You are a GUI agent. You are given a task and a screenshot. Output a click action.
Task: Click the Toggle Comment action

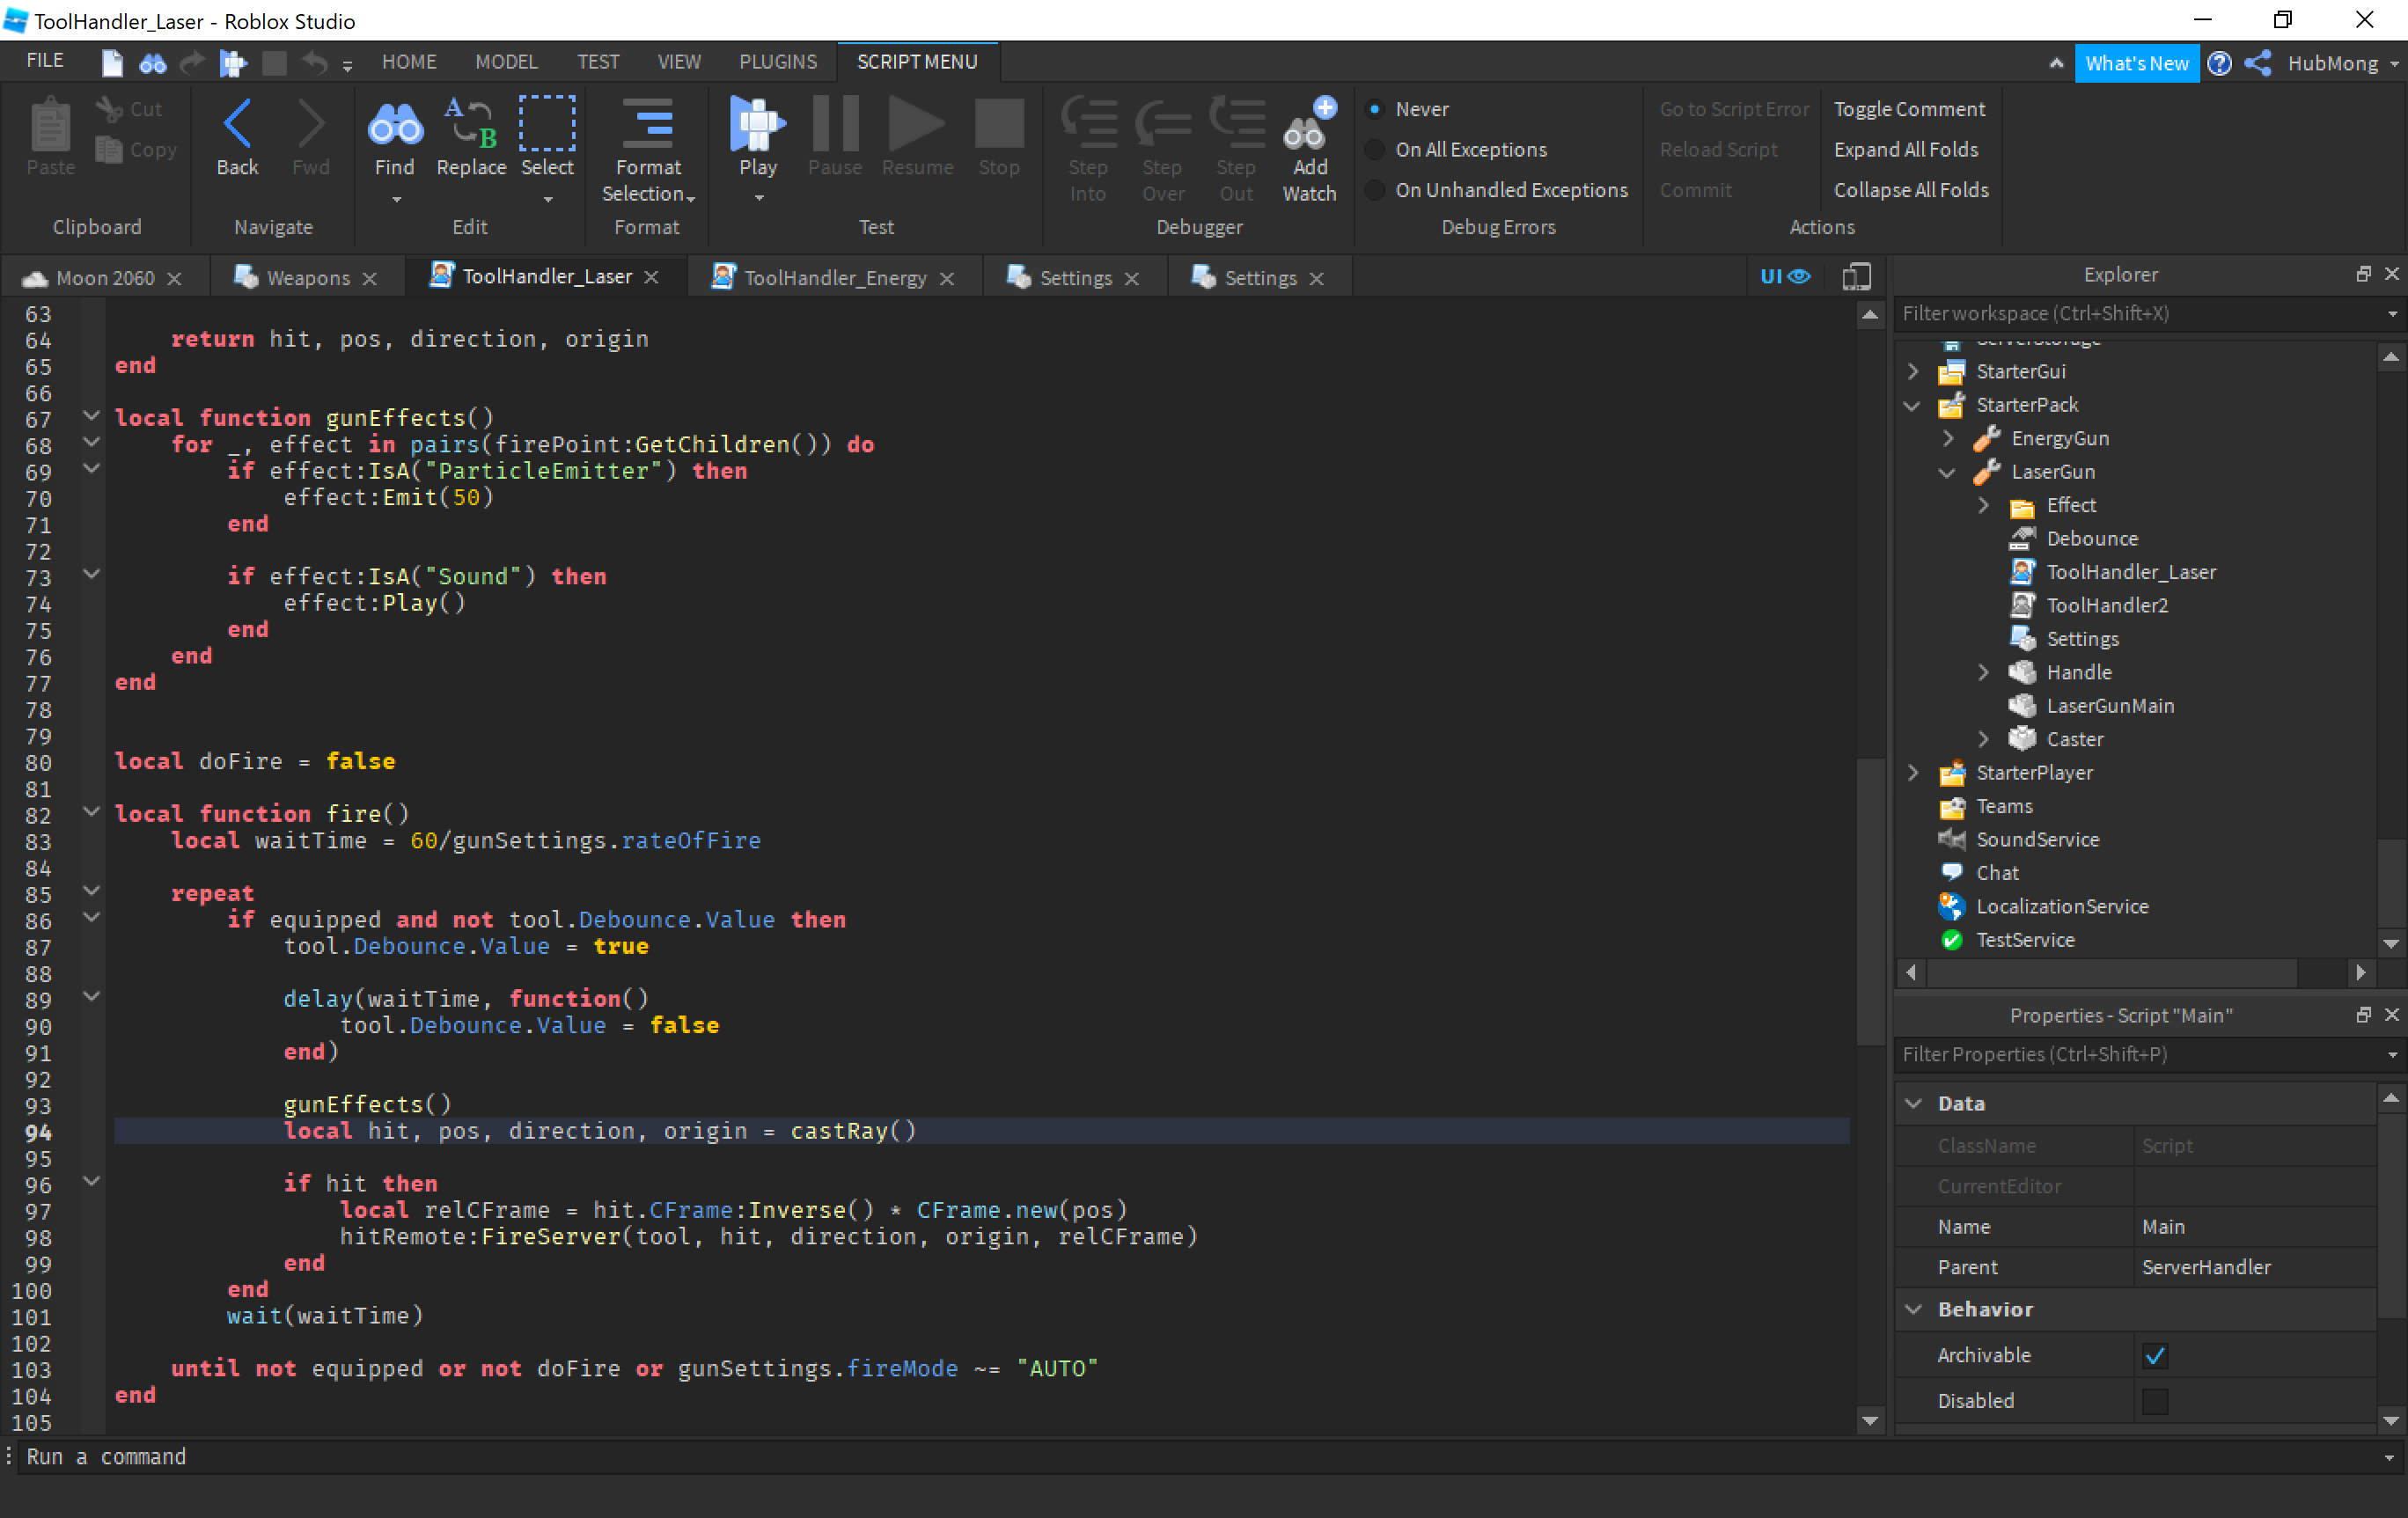click(x=1908, y=109)
